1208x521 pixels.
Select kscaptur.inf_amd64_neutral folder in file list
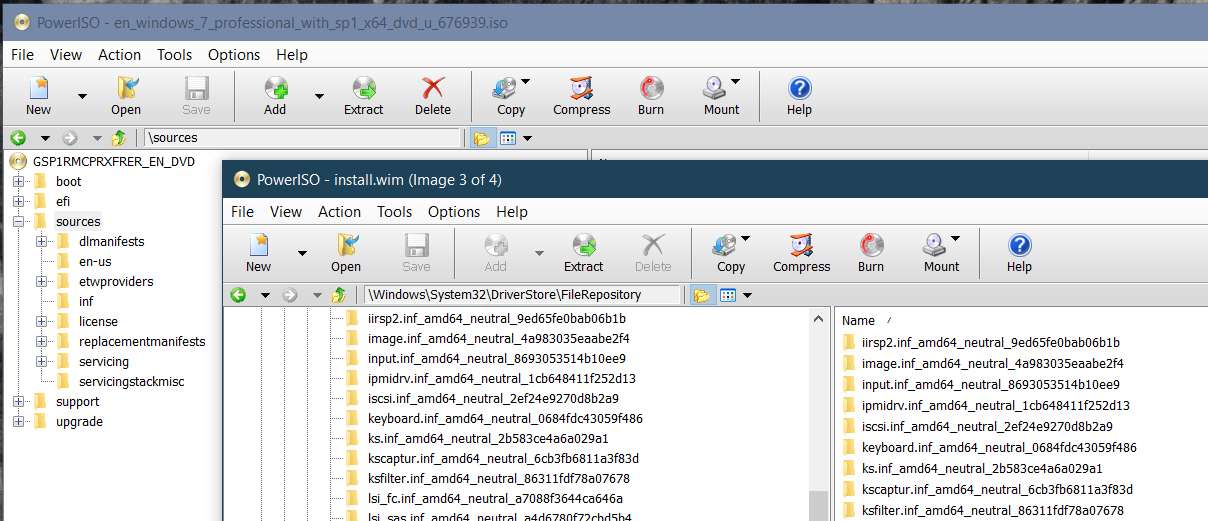tap(996, 489)
